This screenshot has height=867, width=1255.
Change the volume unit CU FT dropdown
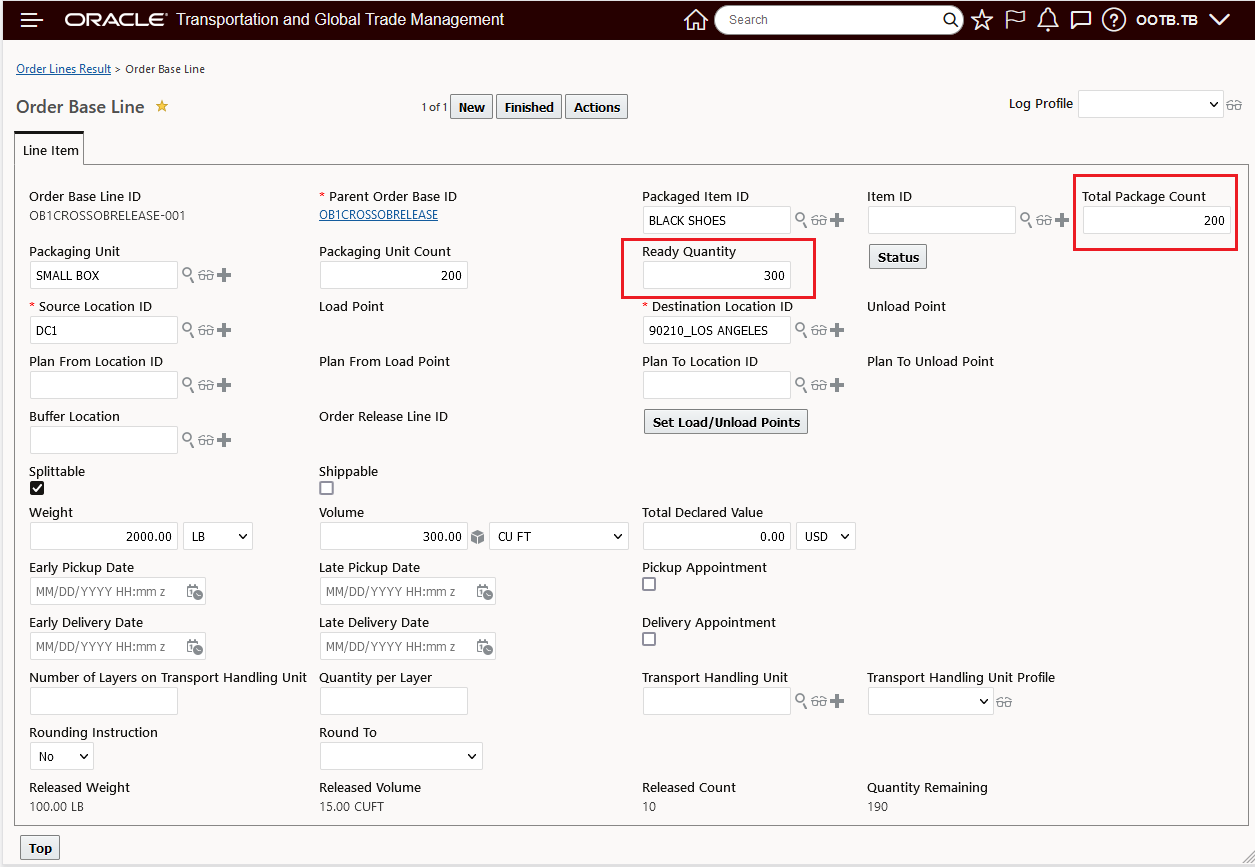coord(559,537)
